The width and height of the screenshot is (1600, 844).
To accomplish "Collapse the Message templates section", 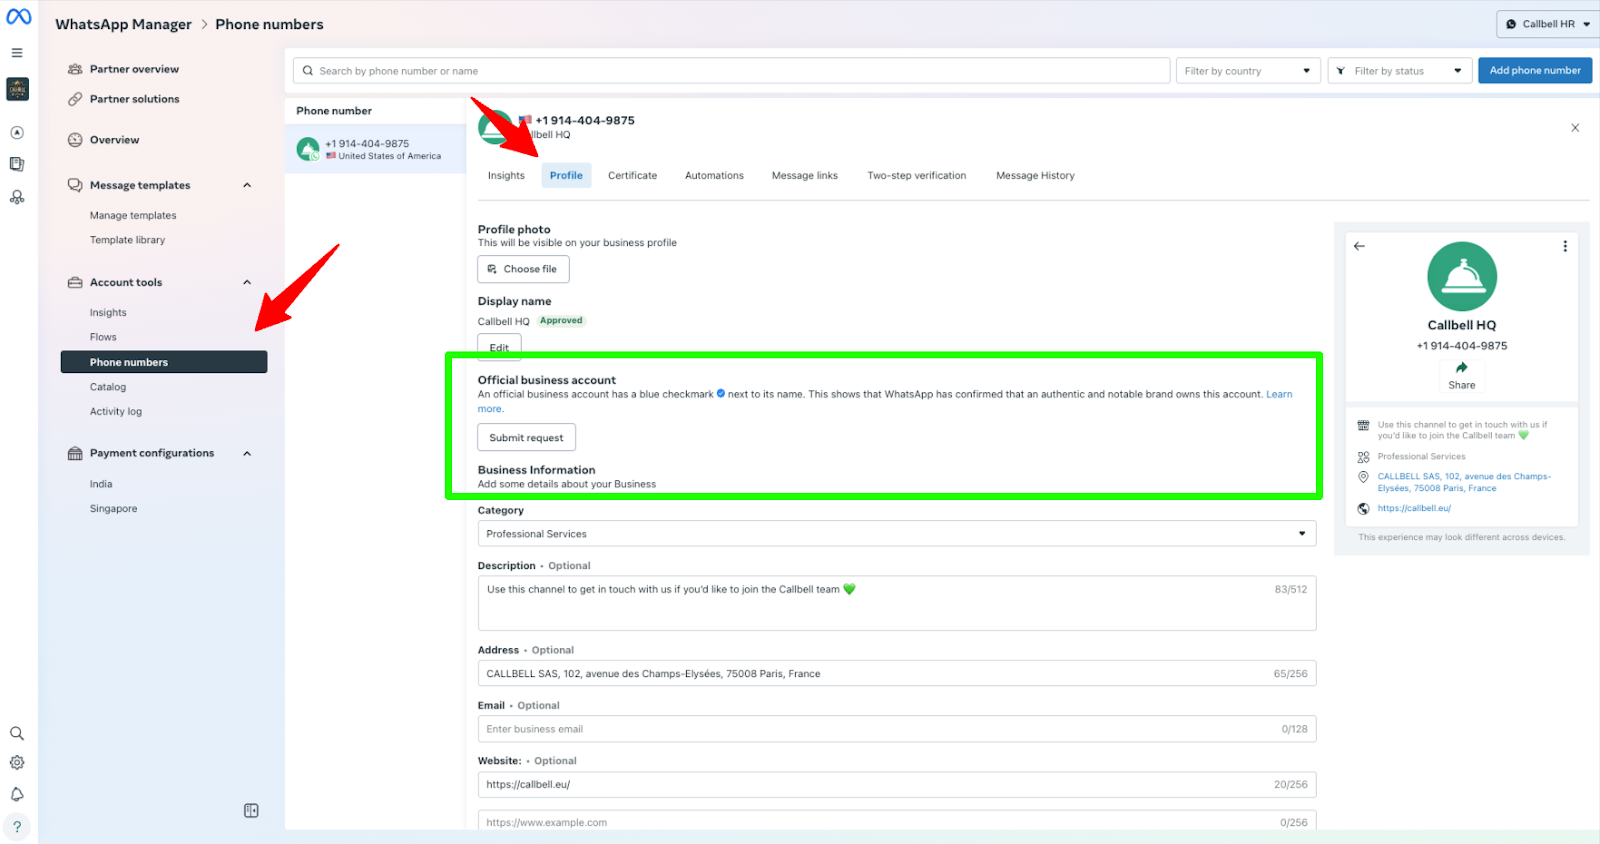I will point(247,185).
